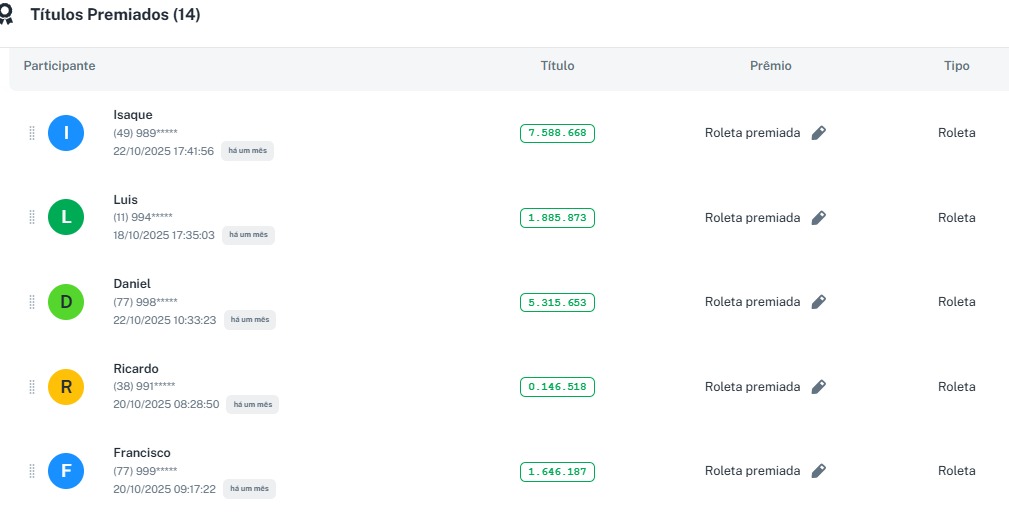Click the pencil edit icon in Isaque's row

pyautogui.click(x=818, y=133)
